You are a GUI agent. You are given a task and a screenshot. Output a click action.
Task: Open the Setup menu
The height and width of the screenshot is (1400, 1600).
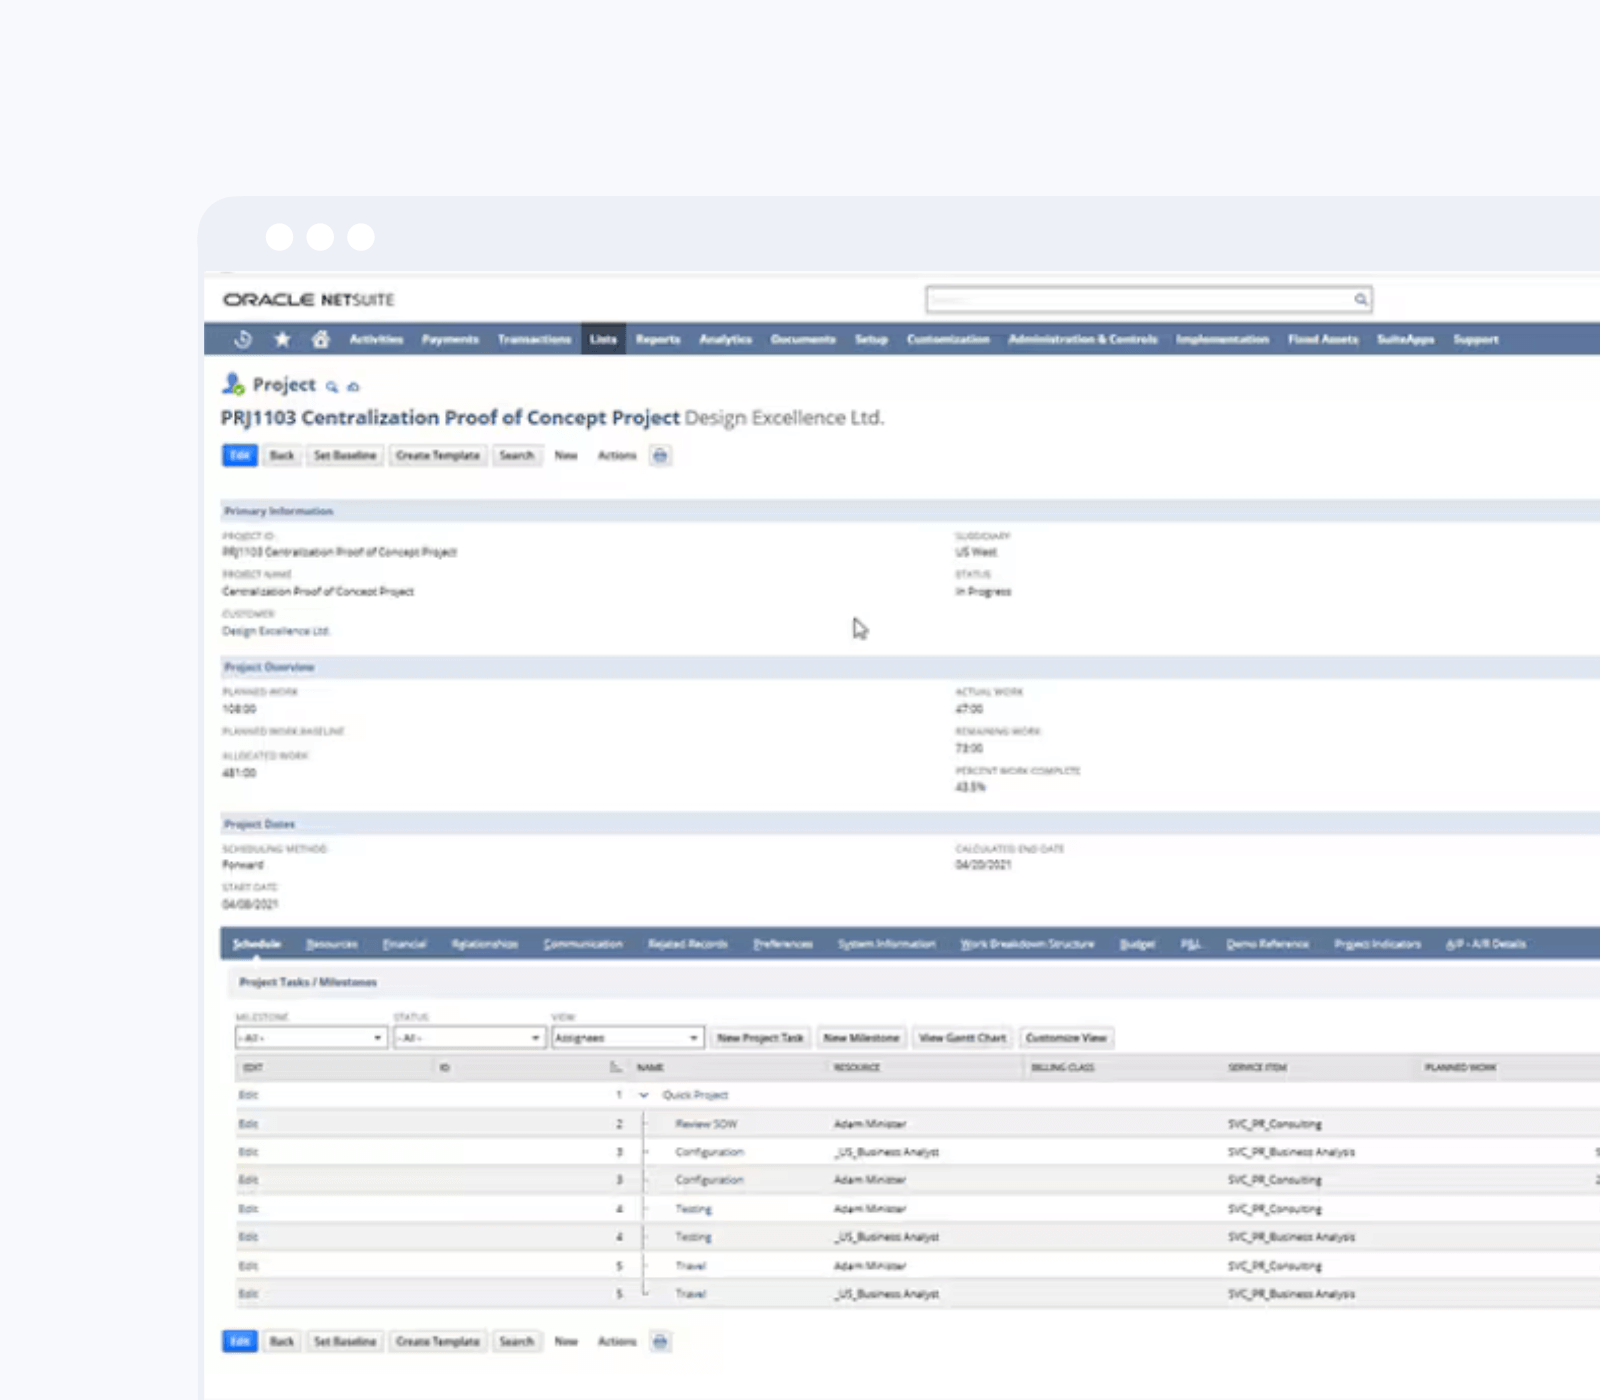coord(871,339)
